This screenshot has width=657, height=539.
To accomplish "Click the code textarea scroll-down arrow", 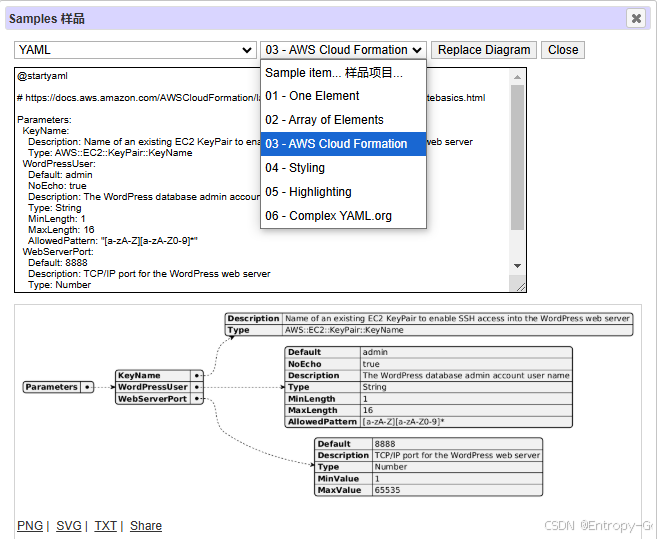I will (x=517, y=266).
